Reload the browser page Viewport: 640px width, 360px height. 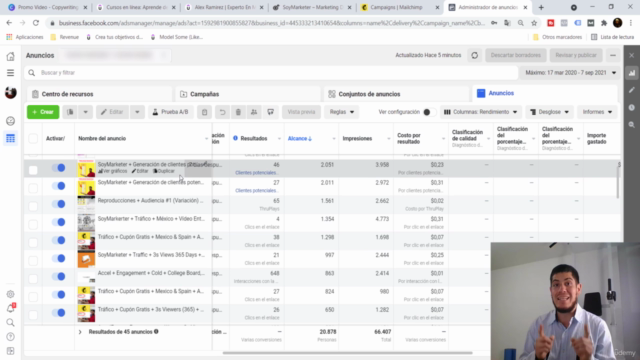36,23
